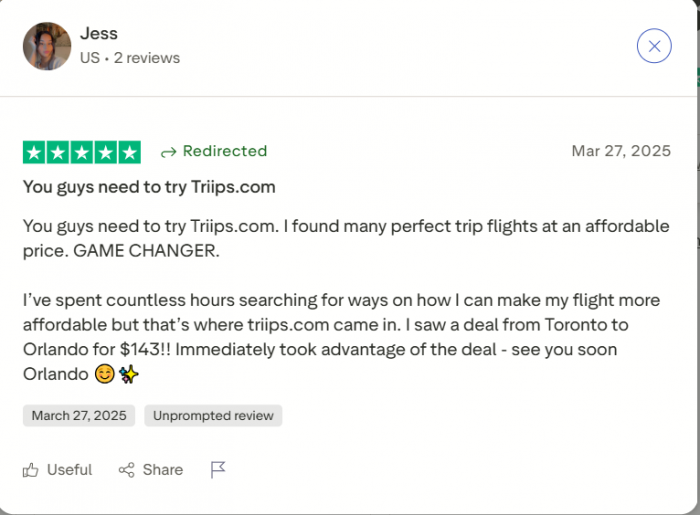Click the green Redirected label
The image size is (700, 515).
tap(225, 151)
